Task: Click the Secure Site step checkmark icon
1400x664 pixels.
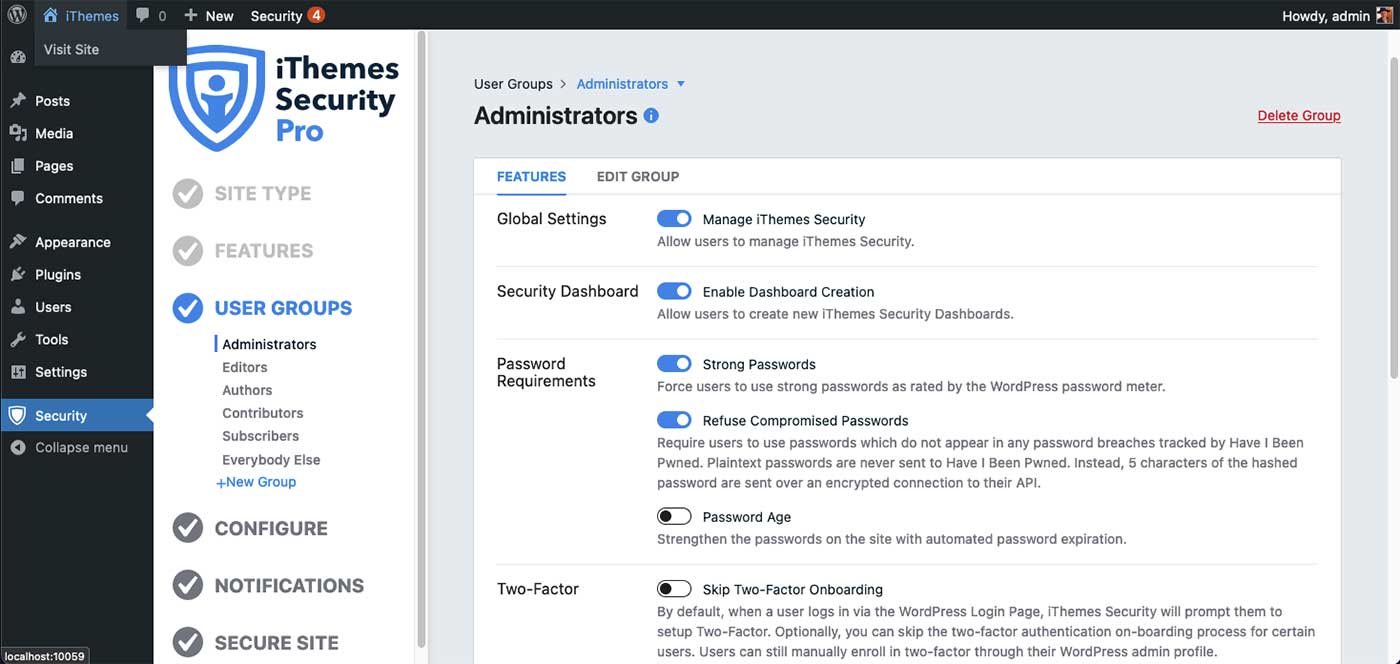Action: [x=188, y=642]
